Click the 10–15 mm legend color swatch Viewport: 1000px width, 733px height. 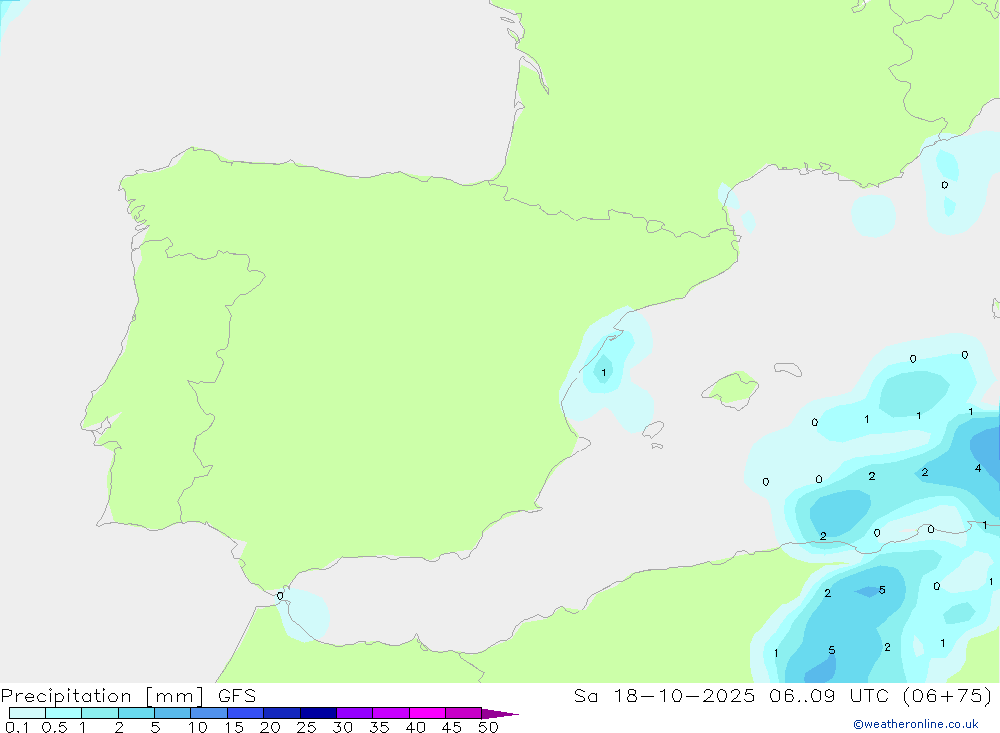[209, 713]
